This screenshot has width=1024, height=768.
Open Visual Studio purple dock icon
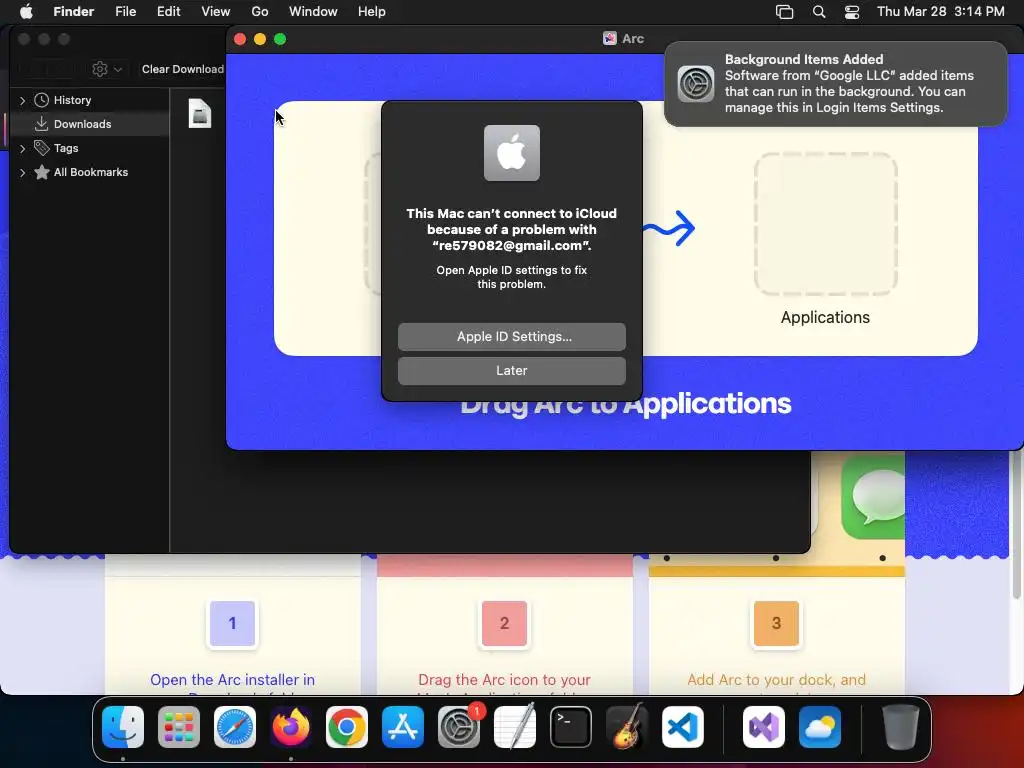(764, 727)
